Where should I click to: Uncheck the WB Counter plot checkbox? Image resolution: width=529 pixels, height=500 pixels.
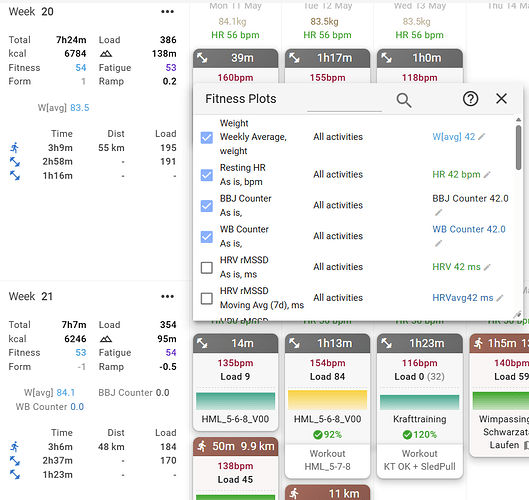pos(207,237)
